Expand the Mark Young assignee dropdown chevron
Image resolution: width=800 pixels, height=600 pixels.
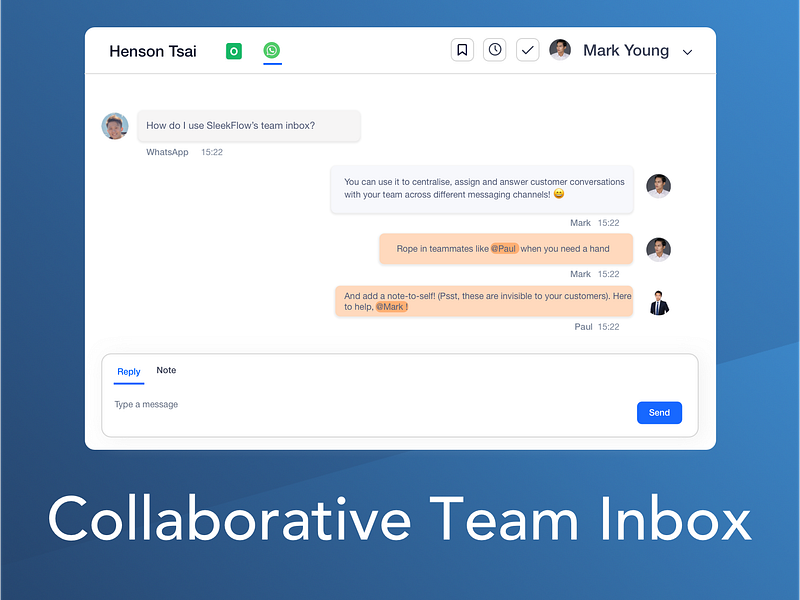(687, 52)
